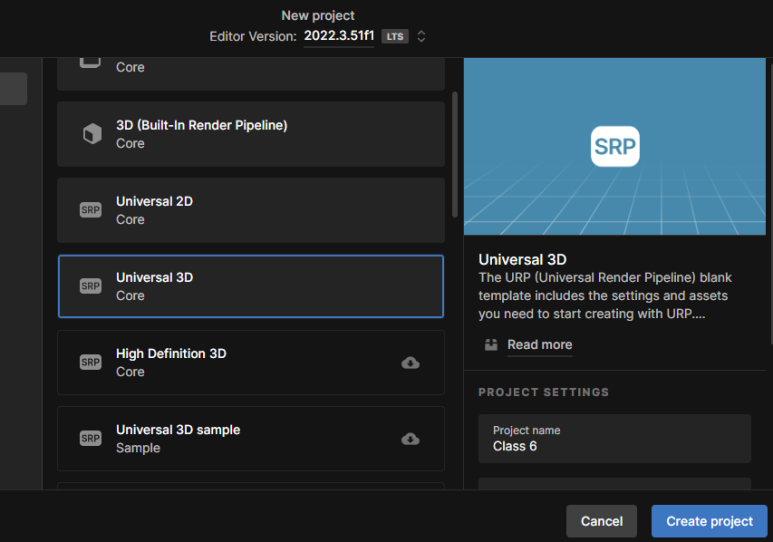
Task: Click the SRP icon beside Universal 3D Core
Action: coord(91,286)
